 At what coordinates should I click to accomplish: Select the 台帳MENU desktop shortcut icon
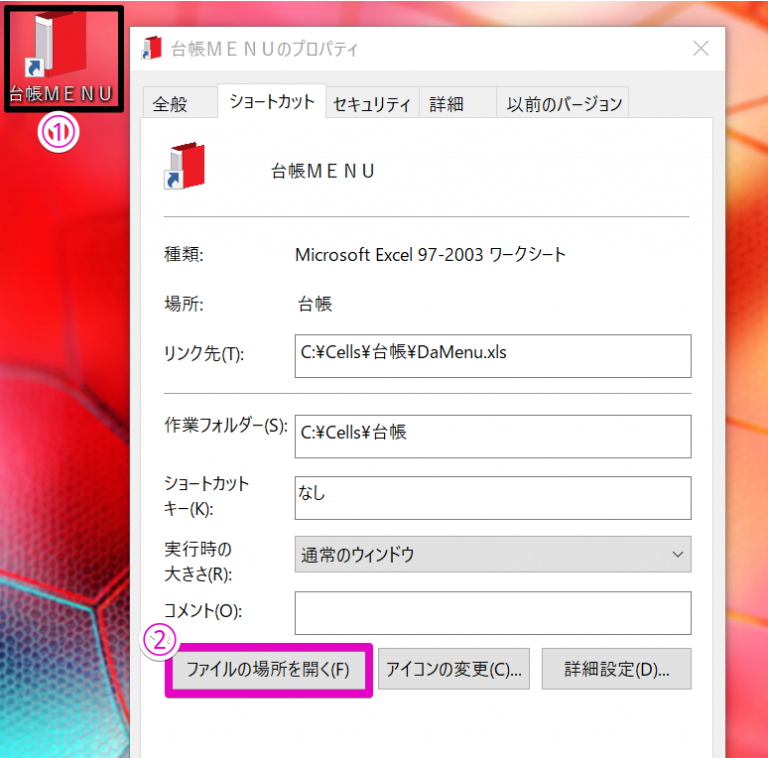[x=62, y=56]
